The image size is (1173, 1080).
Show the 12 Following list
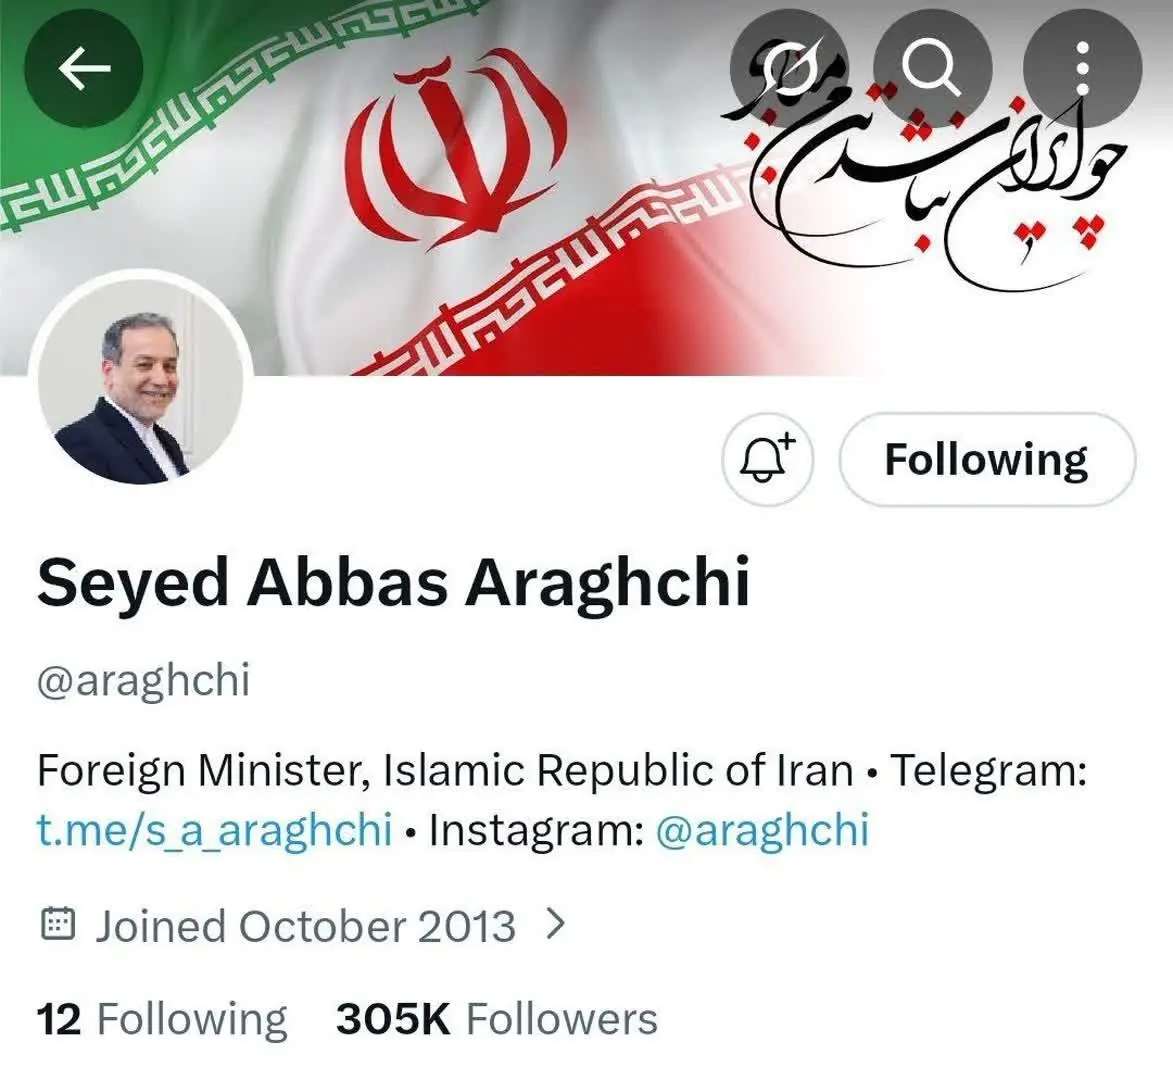tap(162, 1019)
